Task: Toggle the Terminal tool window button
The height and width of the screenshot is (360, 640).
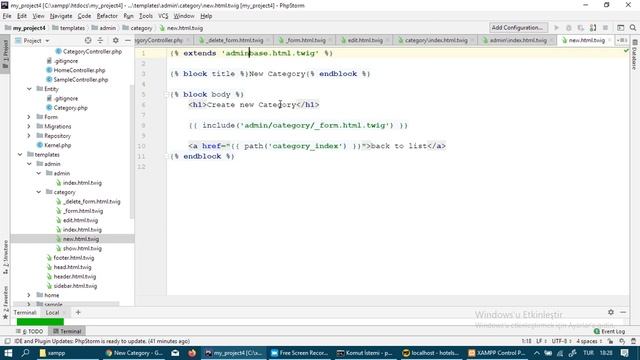Action: 67,331
